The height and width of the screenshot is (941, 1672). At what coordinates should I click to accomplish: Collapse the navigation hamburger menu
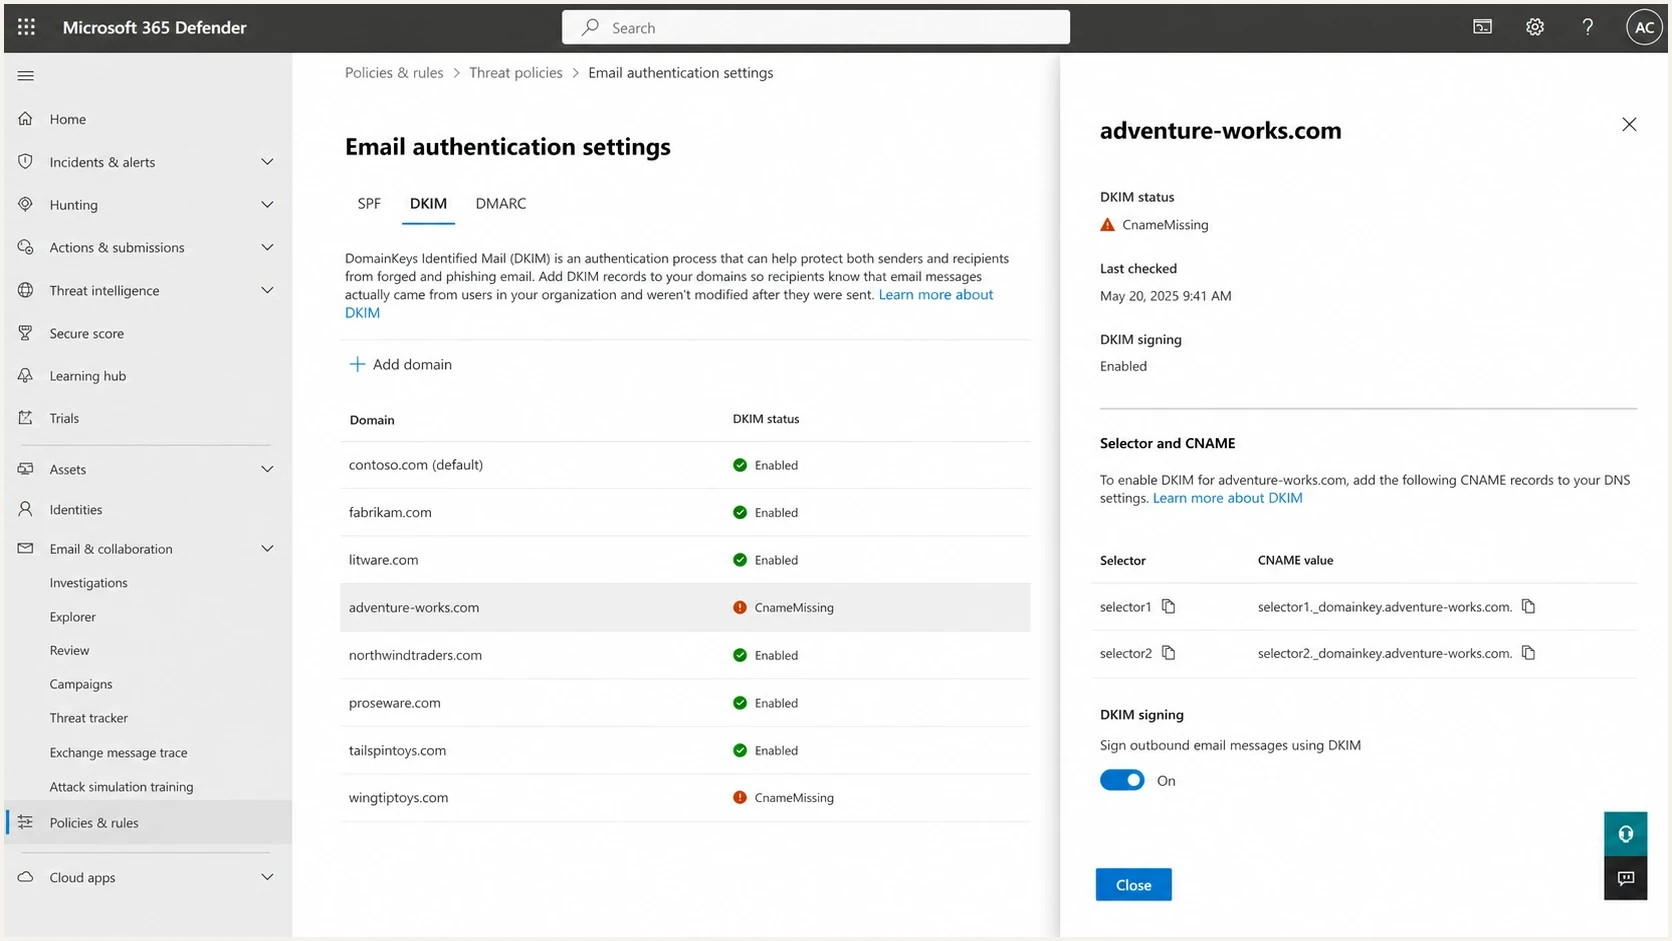26,76
